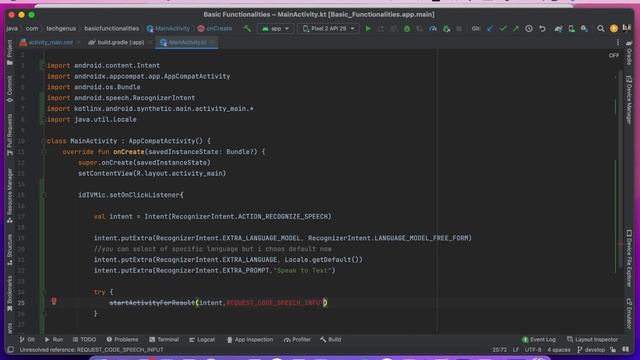Viewport: 640px width, 360px height.
Task: Click Sync Project with Gradle icon
Action: 558,29
